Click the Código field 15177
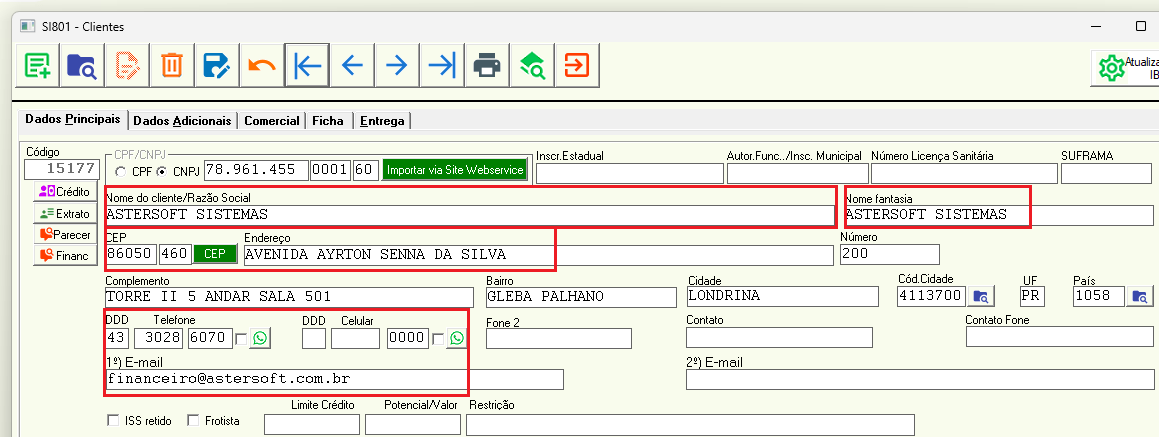The height and width of the screenshot is (437, 1159). pyautogui.click(x=61, y=169)
